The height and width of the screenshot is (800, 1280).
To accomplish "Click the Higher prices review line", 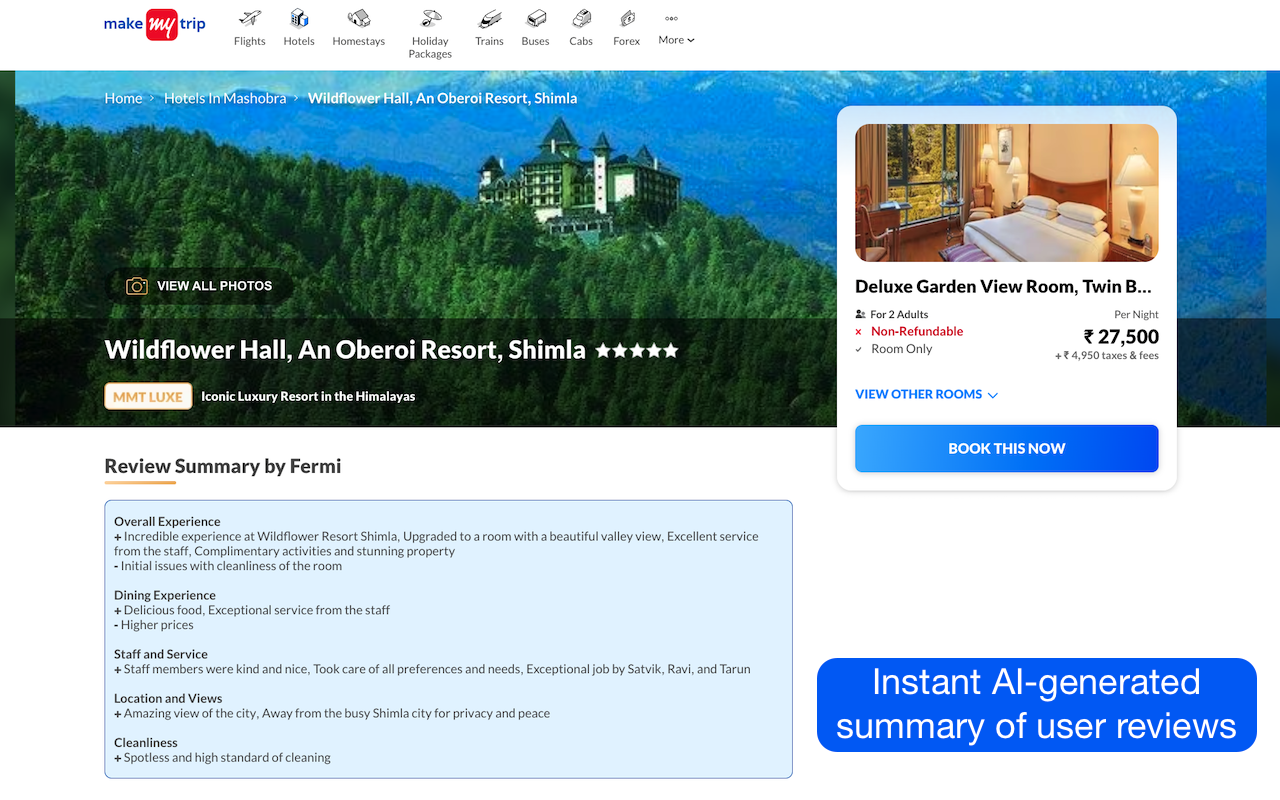I will pyautogui.click(x=154, y=625).
